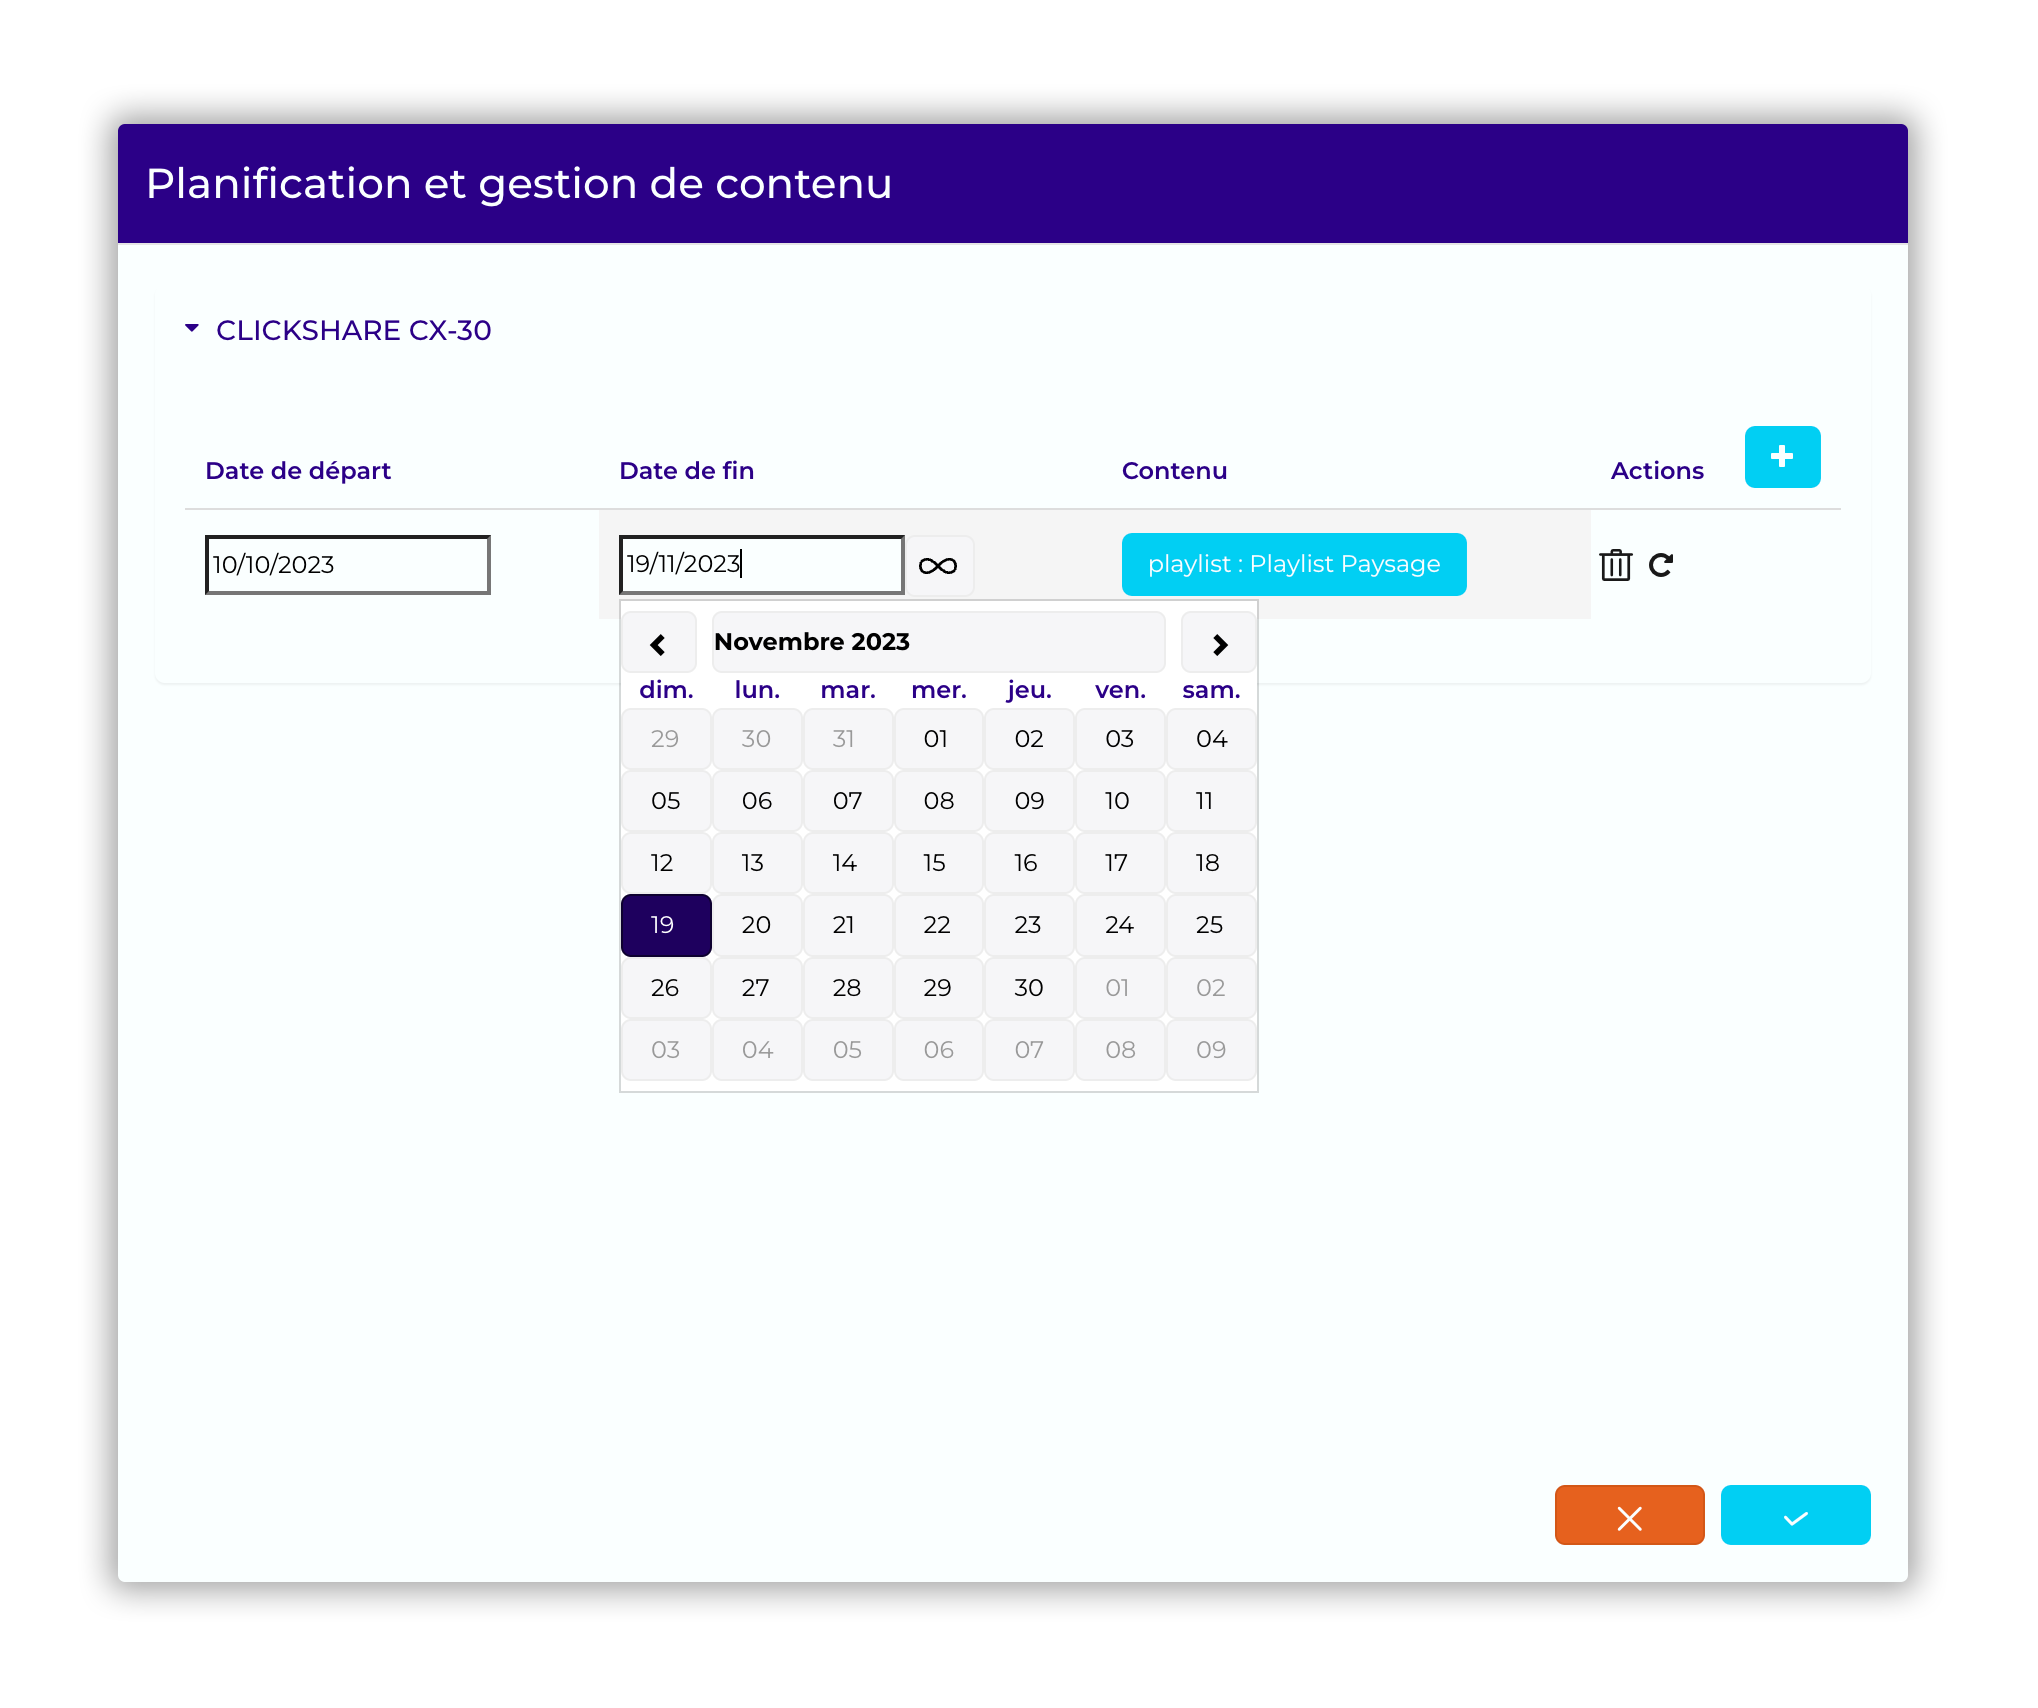This screenshot has height=1708, width=2038.
Task: Choose the highlighted day 19
Action: pyautogui.click(x=665, y=925)
